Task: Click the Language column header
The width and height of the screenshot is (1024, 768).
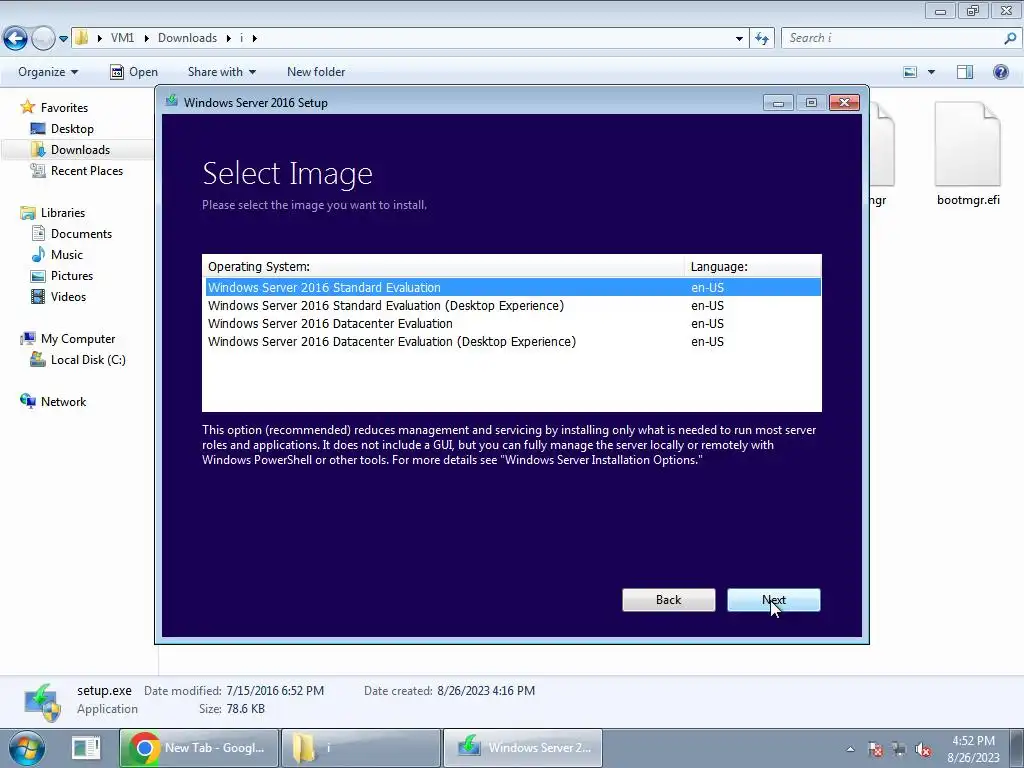Action: pyautogui.click(x=752, y=266)
